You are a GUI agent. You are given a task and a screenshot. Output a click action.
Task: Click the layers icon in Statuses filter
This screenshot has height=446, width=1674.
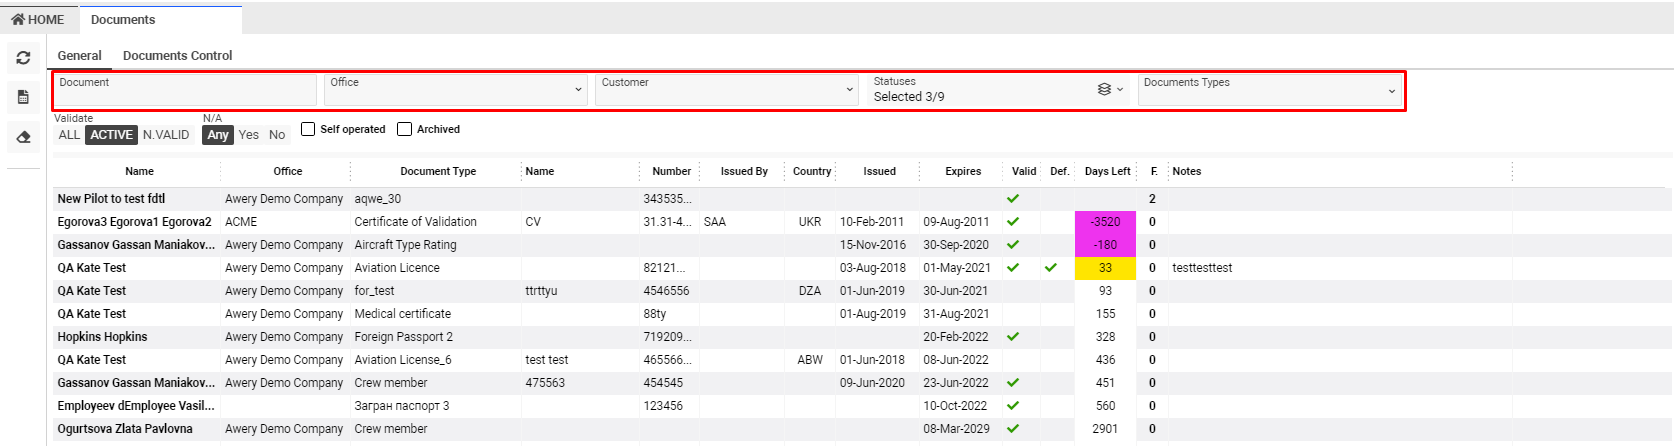1104,89
